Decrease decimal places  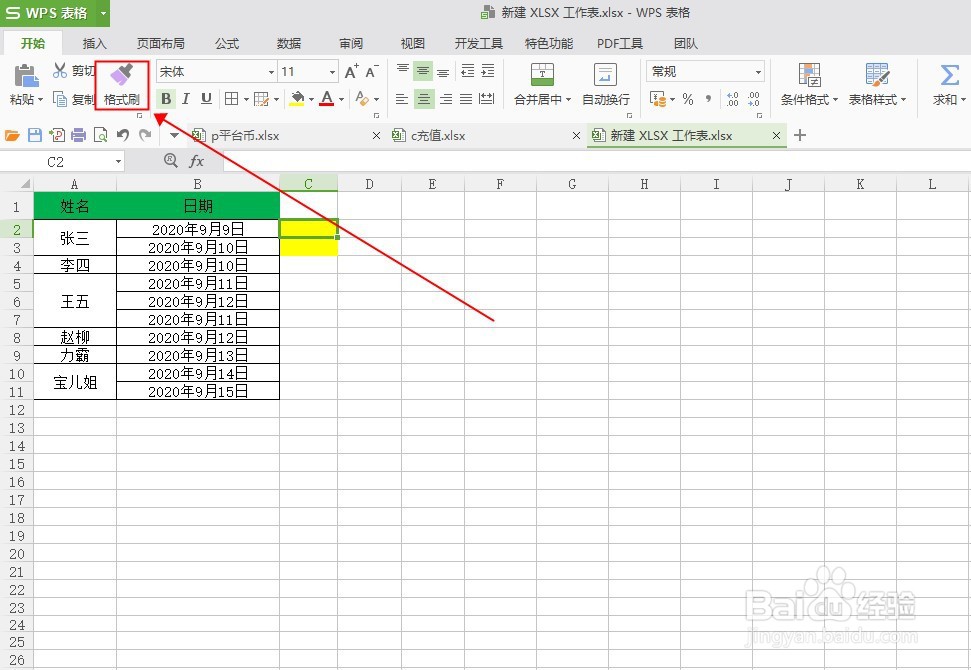coord(753,99)
